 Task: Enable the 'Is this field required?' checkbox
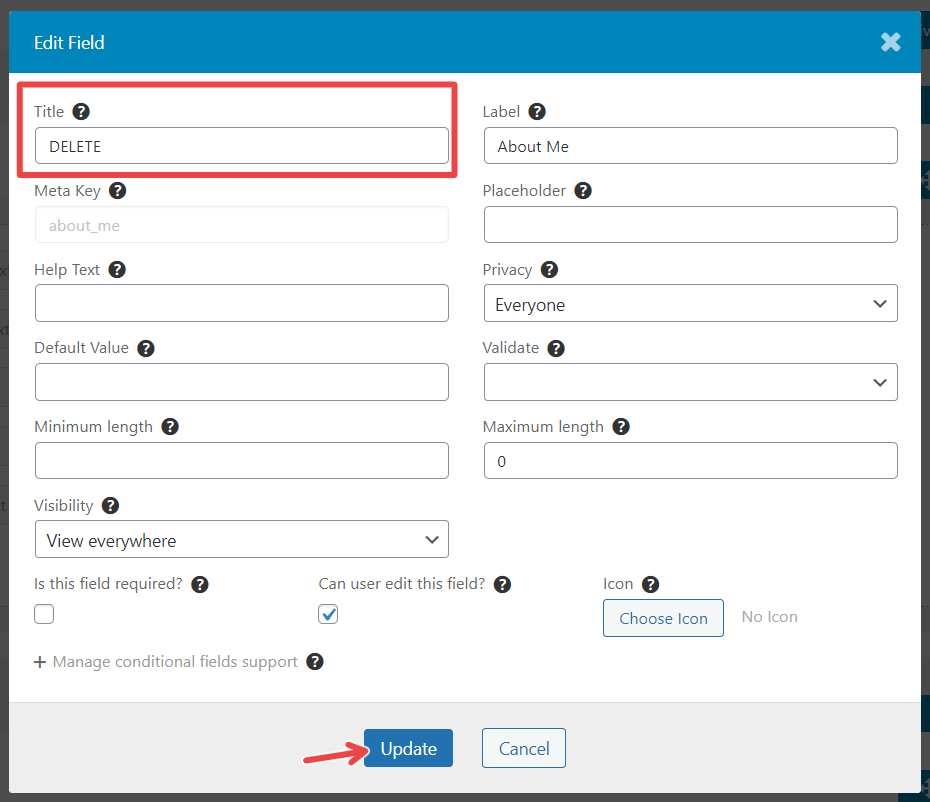click(44, 614)
